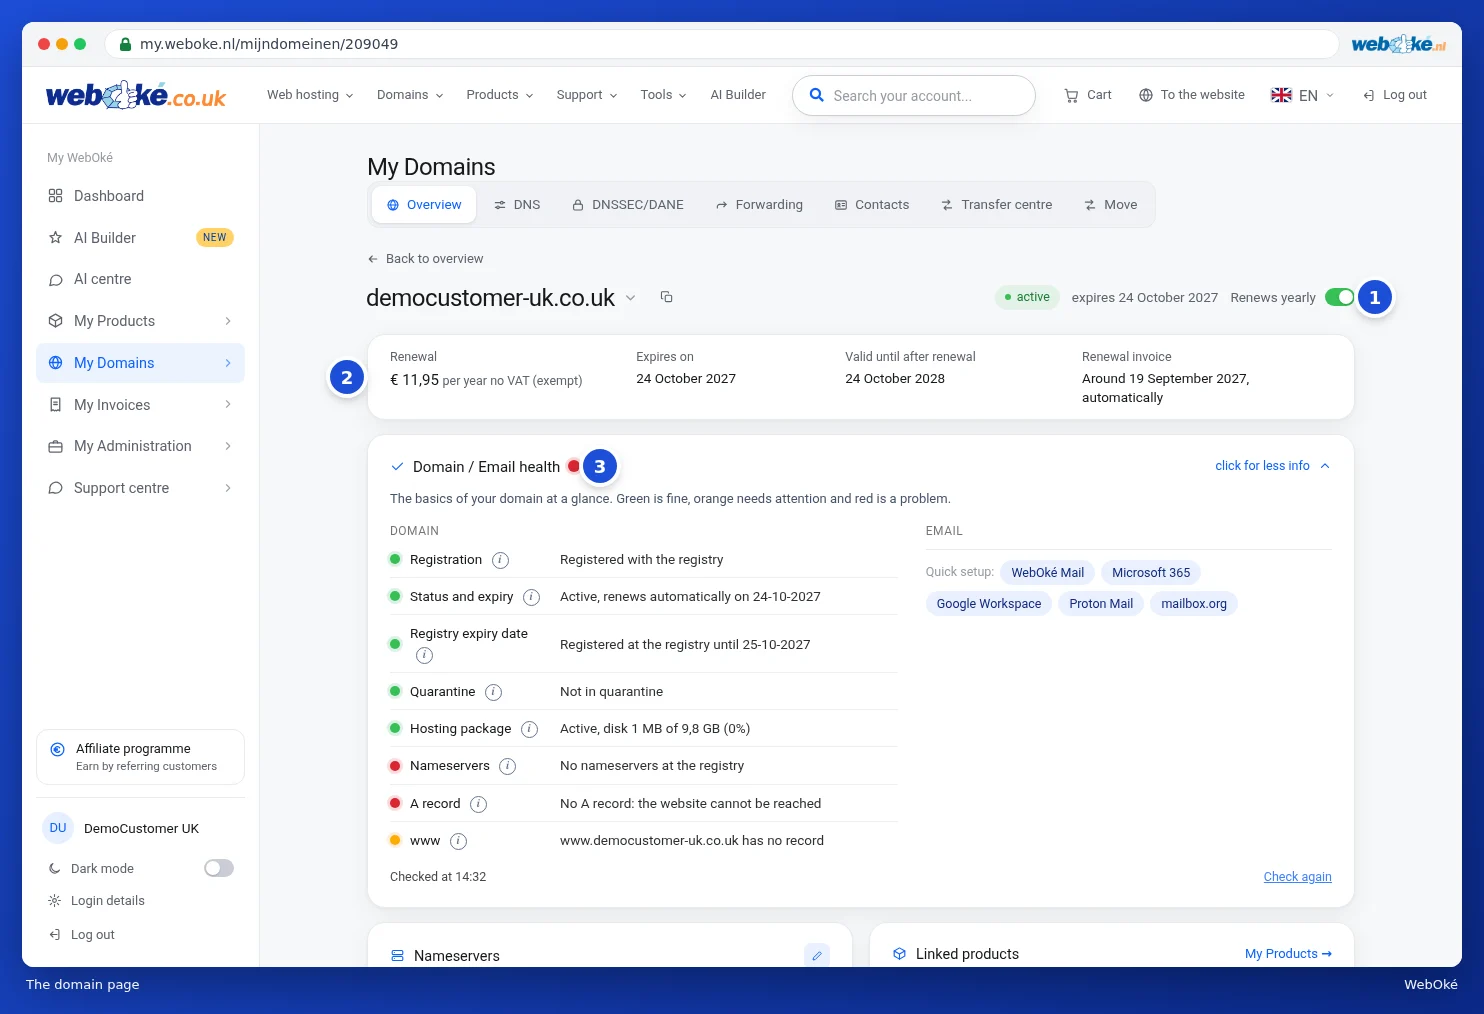Expand the Products dropdown
This screenshot has width=1484, height=1014.
(500, 95)
